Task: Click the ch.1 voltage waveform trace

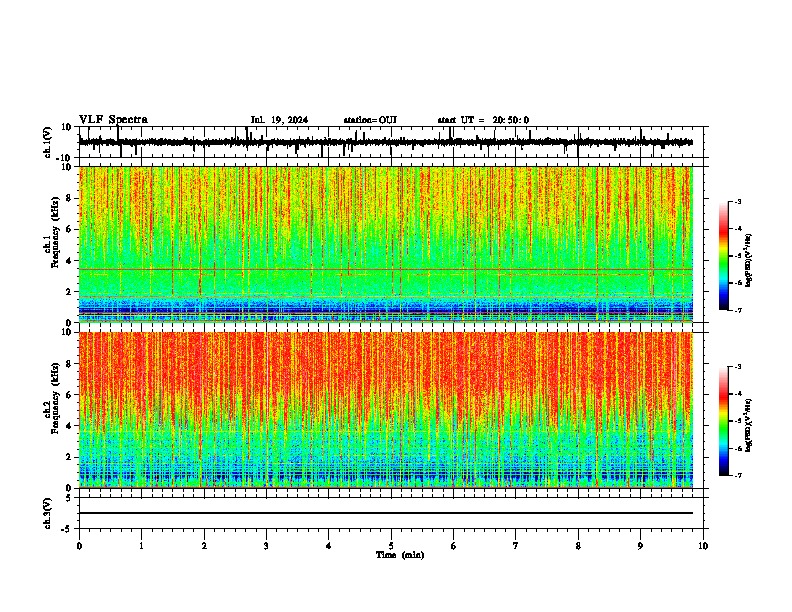Action: (x=385, y=142)
